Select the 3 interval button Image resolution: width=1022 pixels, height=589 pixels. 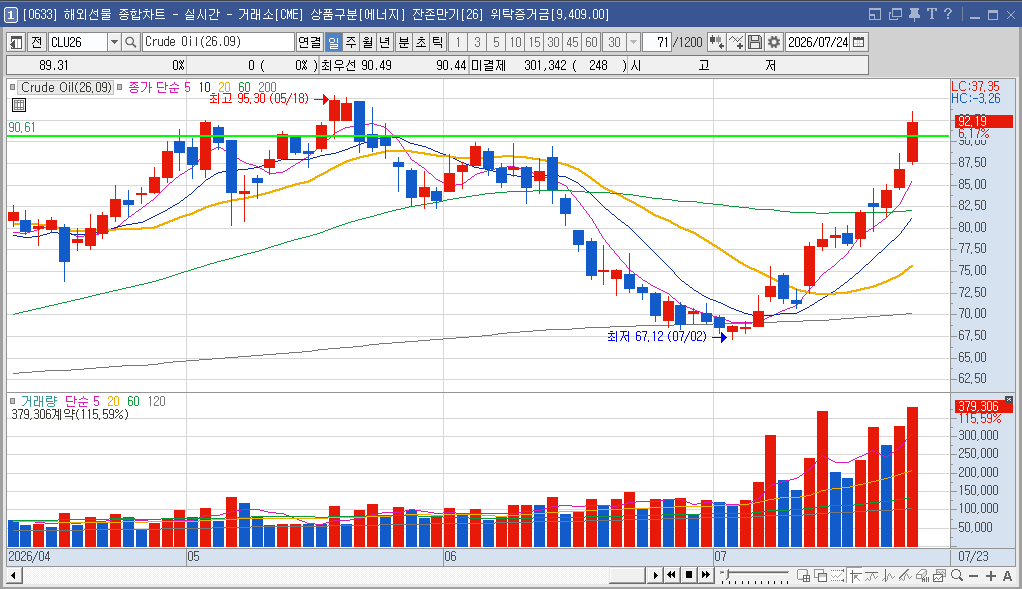pos(477,42)
